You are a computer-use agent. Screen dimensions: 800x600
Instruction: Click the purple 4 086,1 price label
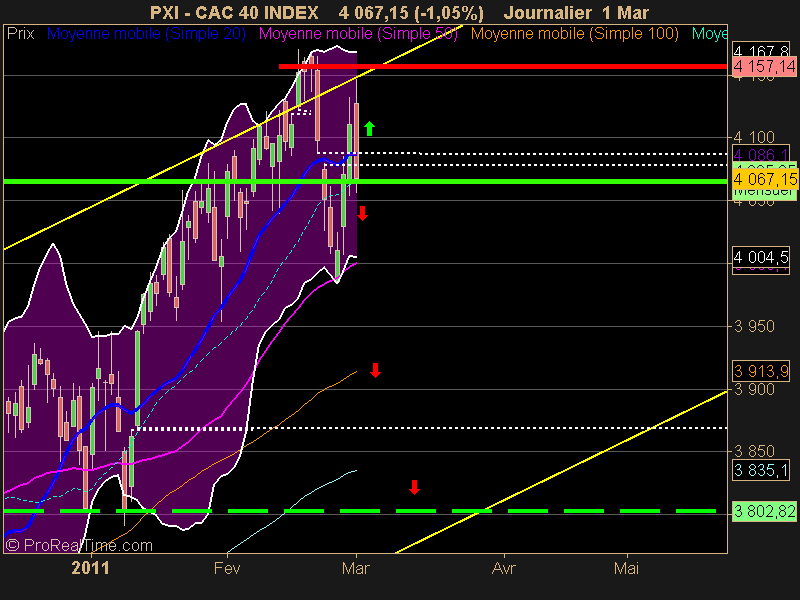761,155
